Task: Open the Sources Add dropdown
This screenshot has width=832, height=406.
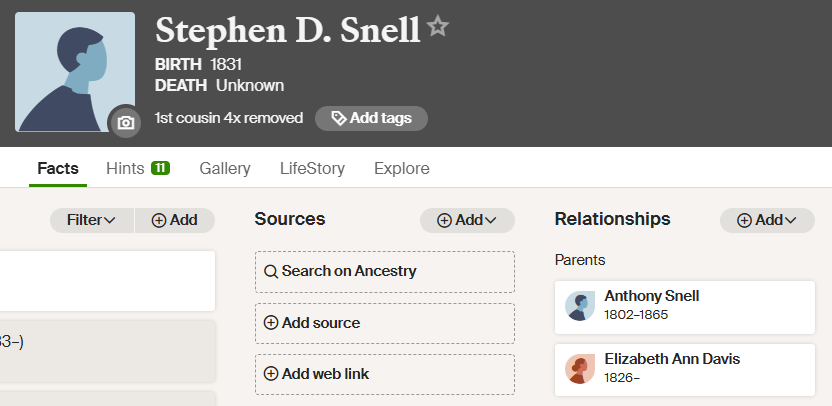Action: pos(467,220)
